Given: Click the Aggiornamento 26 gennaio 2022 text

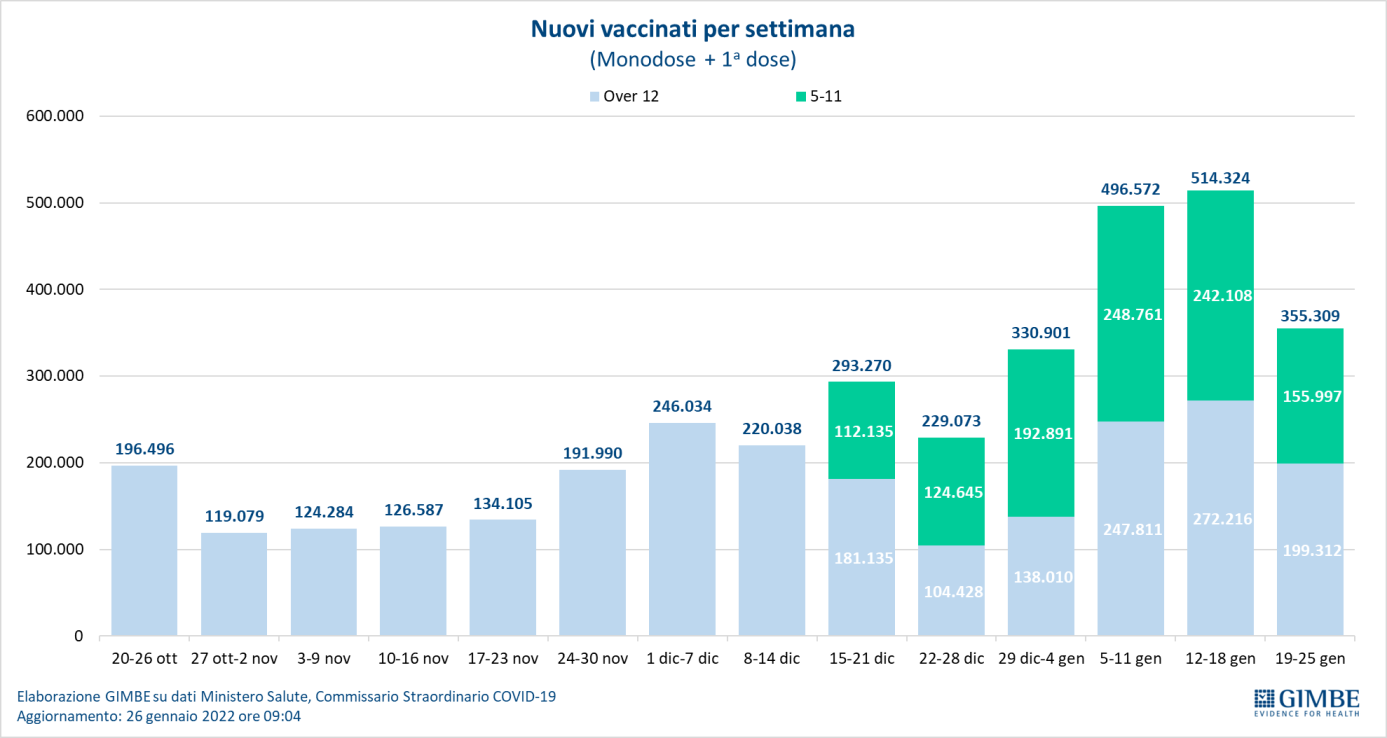Looking at the screenshot, I should [160, 716].
